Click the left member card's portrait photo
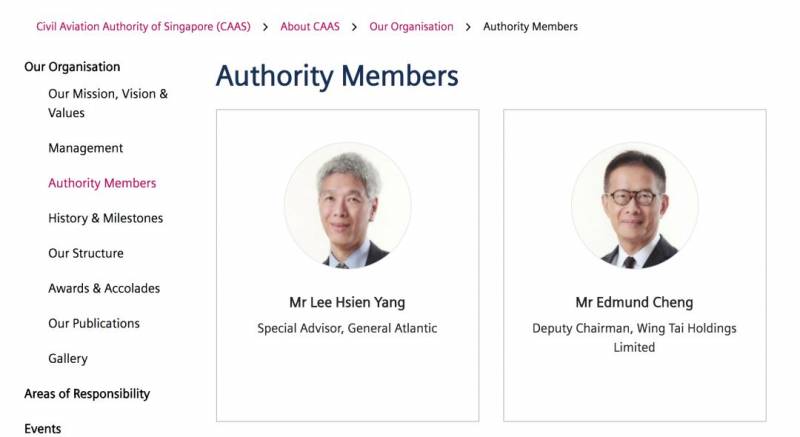800x437 pixels. 347,205
